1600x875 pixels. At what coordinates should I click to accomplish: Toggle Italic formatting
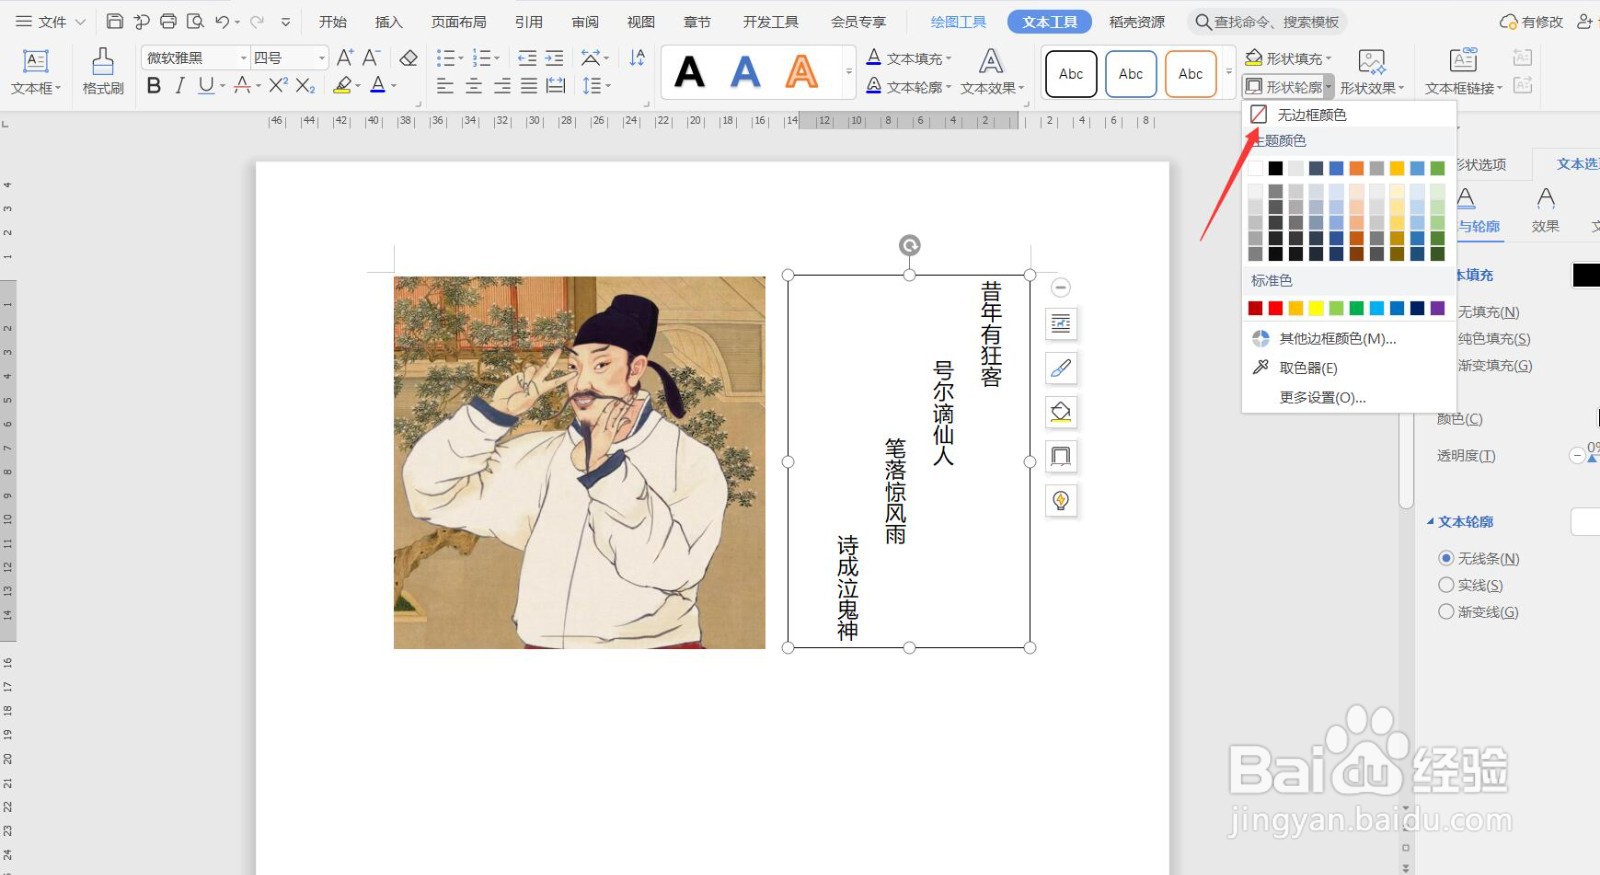coord(180,86)
